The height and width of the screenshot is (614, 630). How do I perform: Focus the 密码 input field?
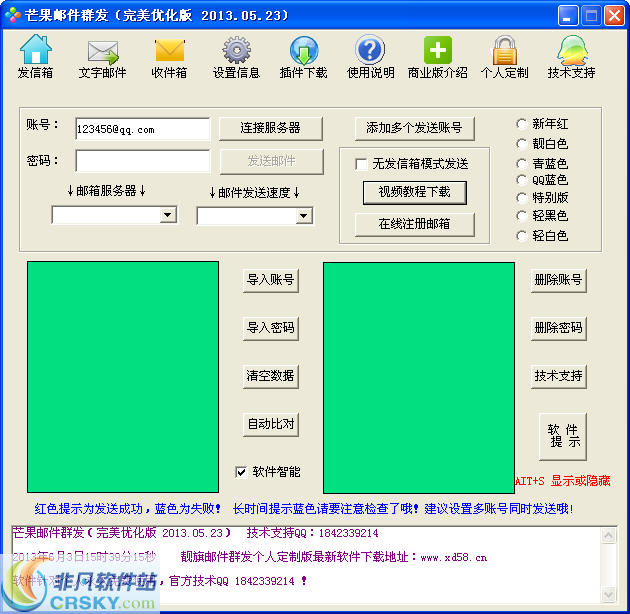(143, 161)
